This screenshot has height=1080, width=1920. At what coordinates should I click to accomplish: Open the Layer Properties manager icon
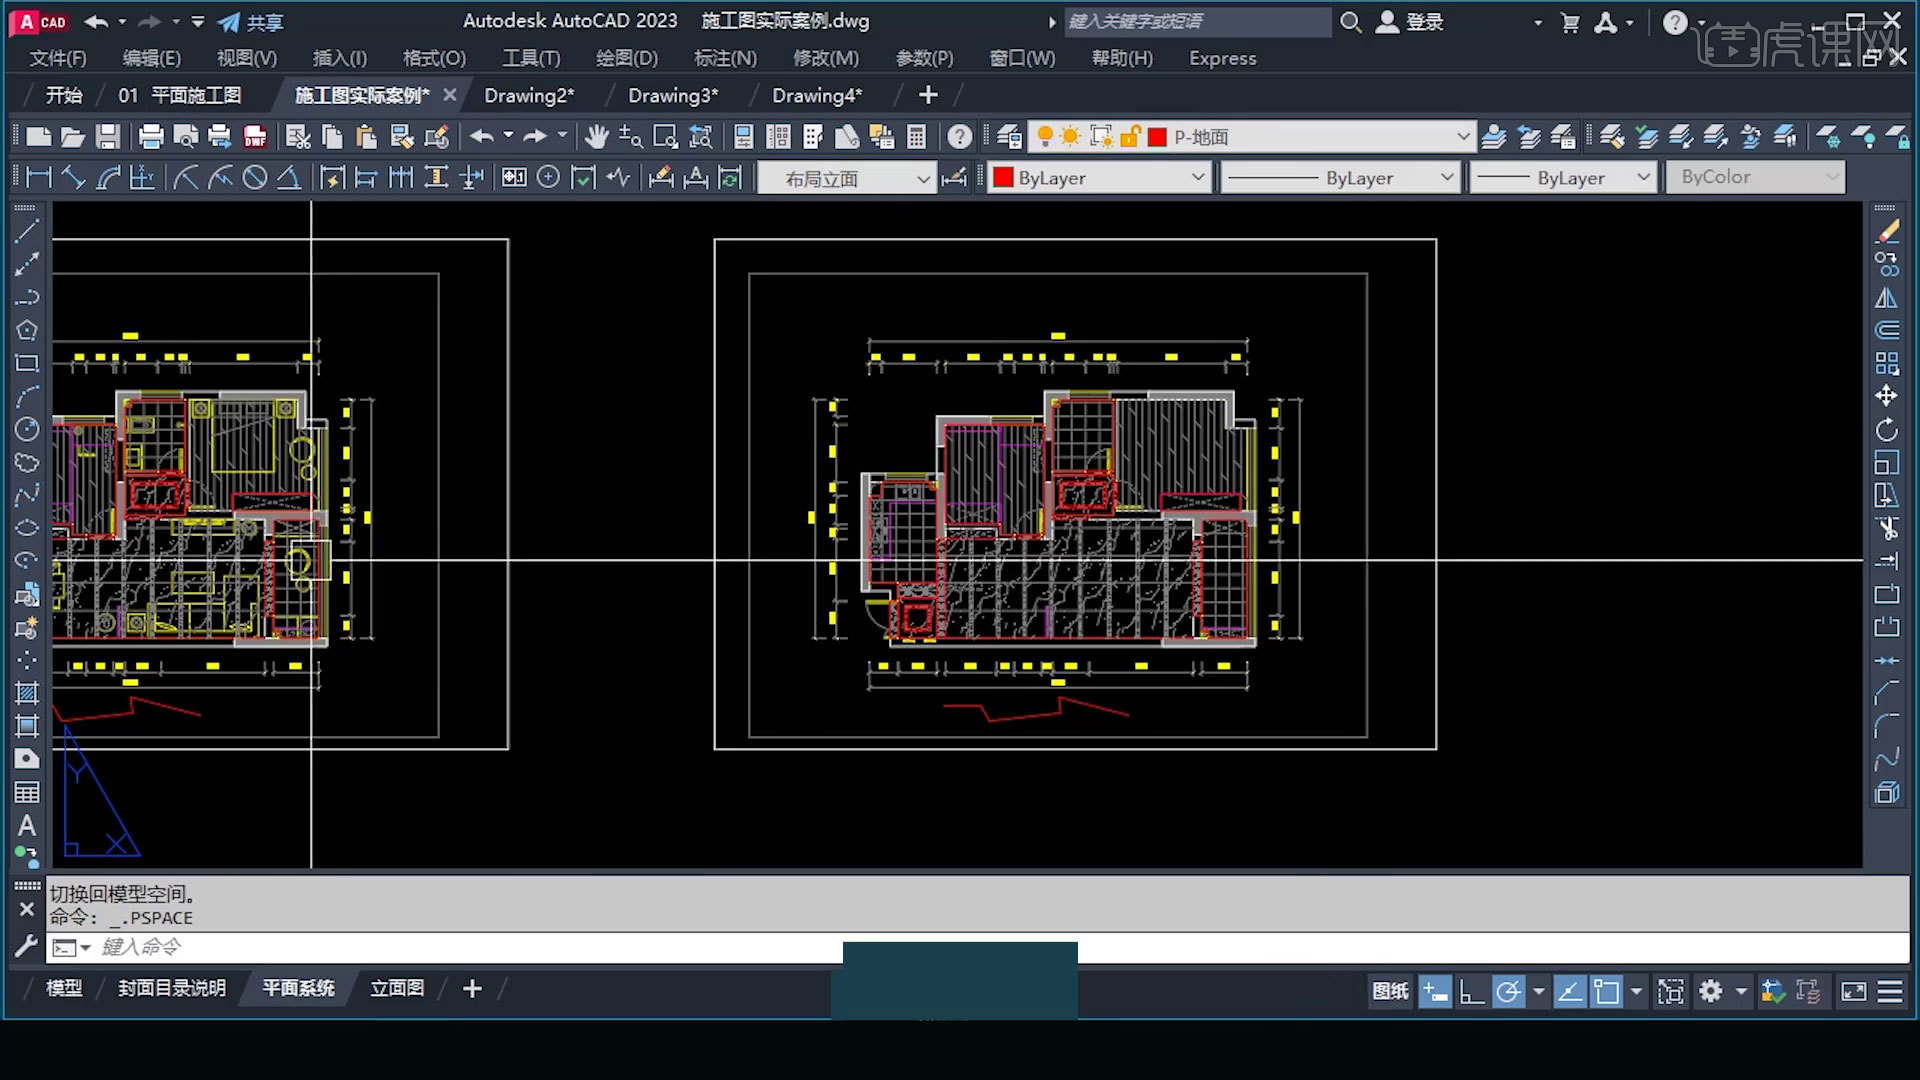click(1009, 137)
